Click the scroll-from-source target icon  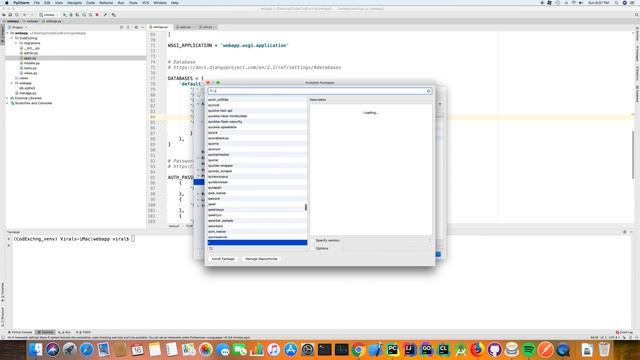point(122,27)
